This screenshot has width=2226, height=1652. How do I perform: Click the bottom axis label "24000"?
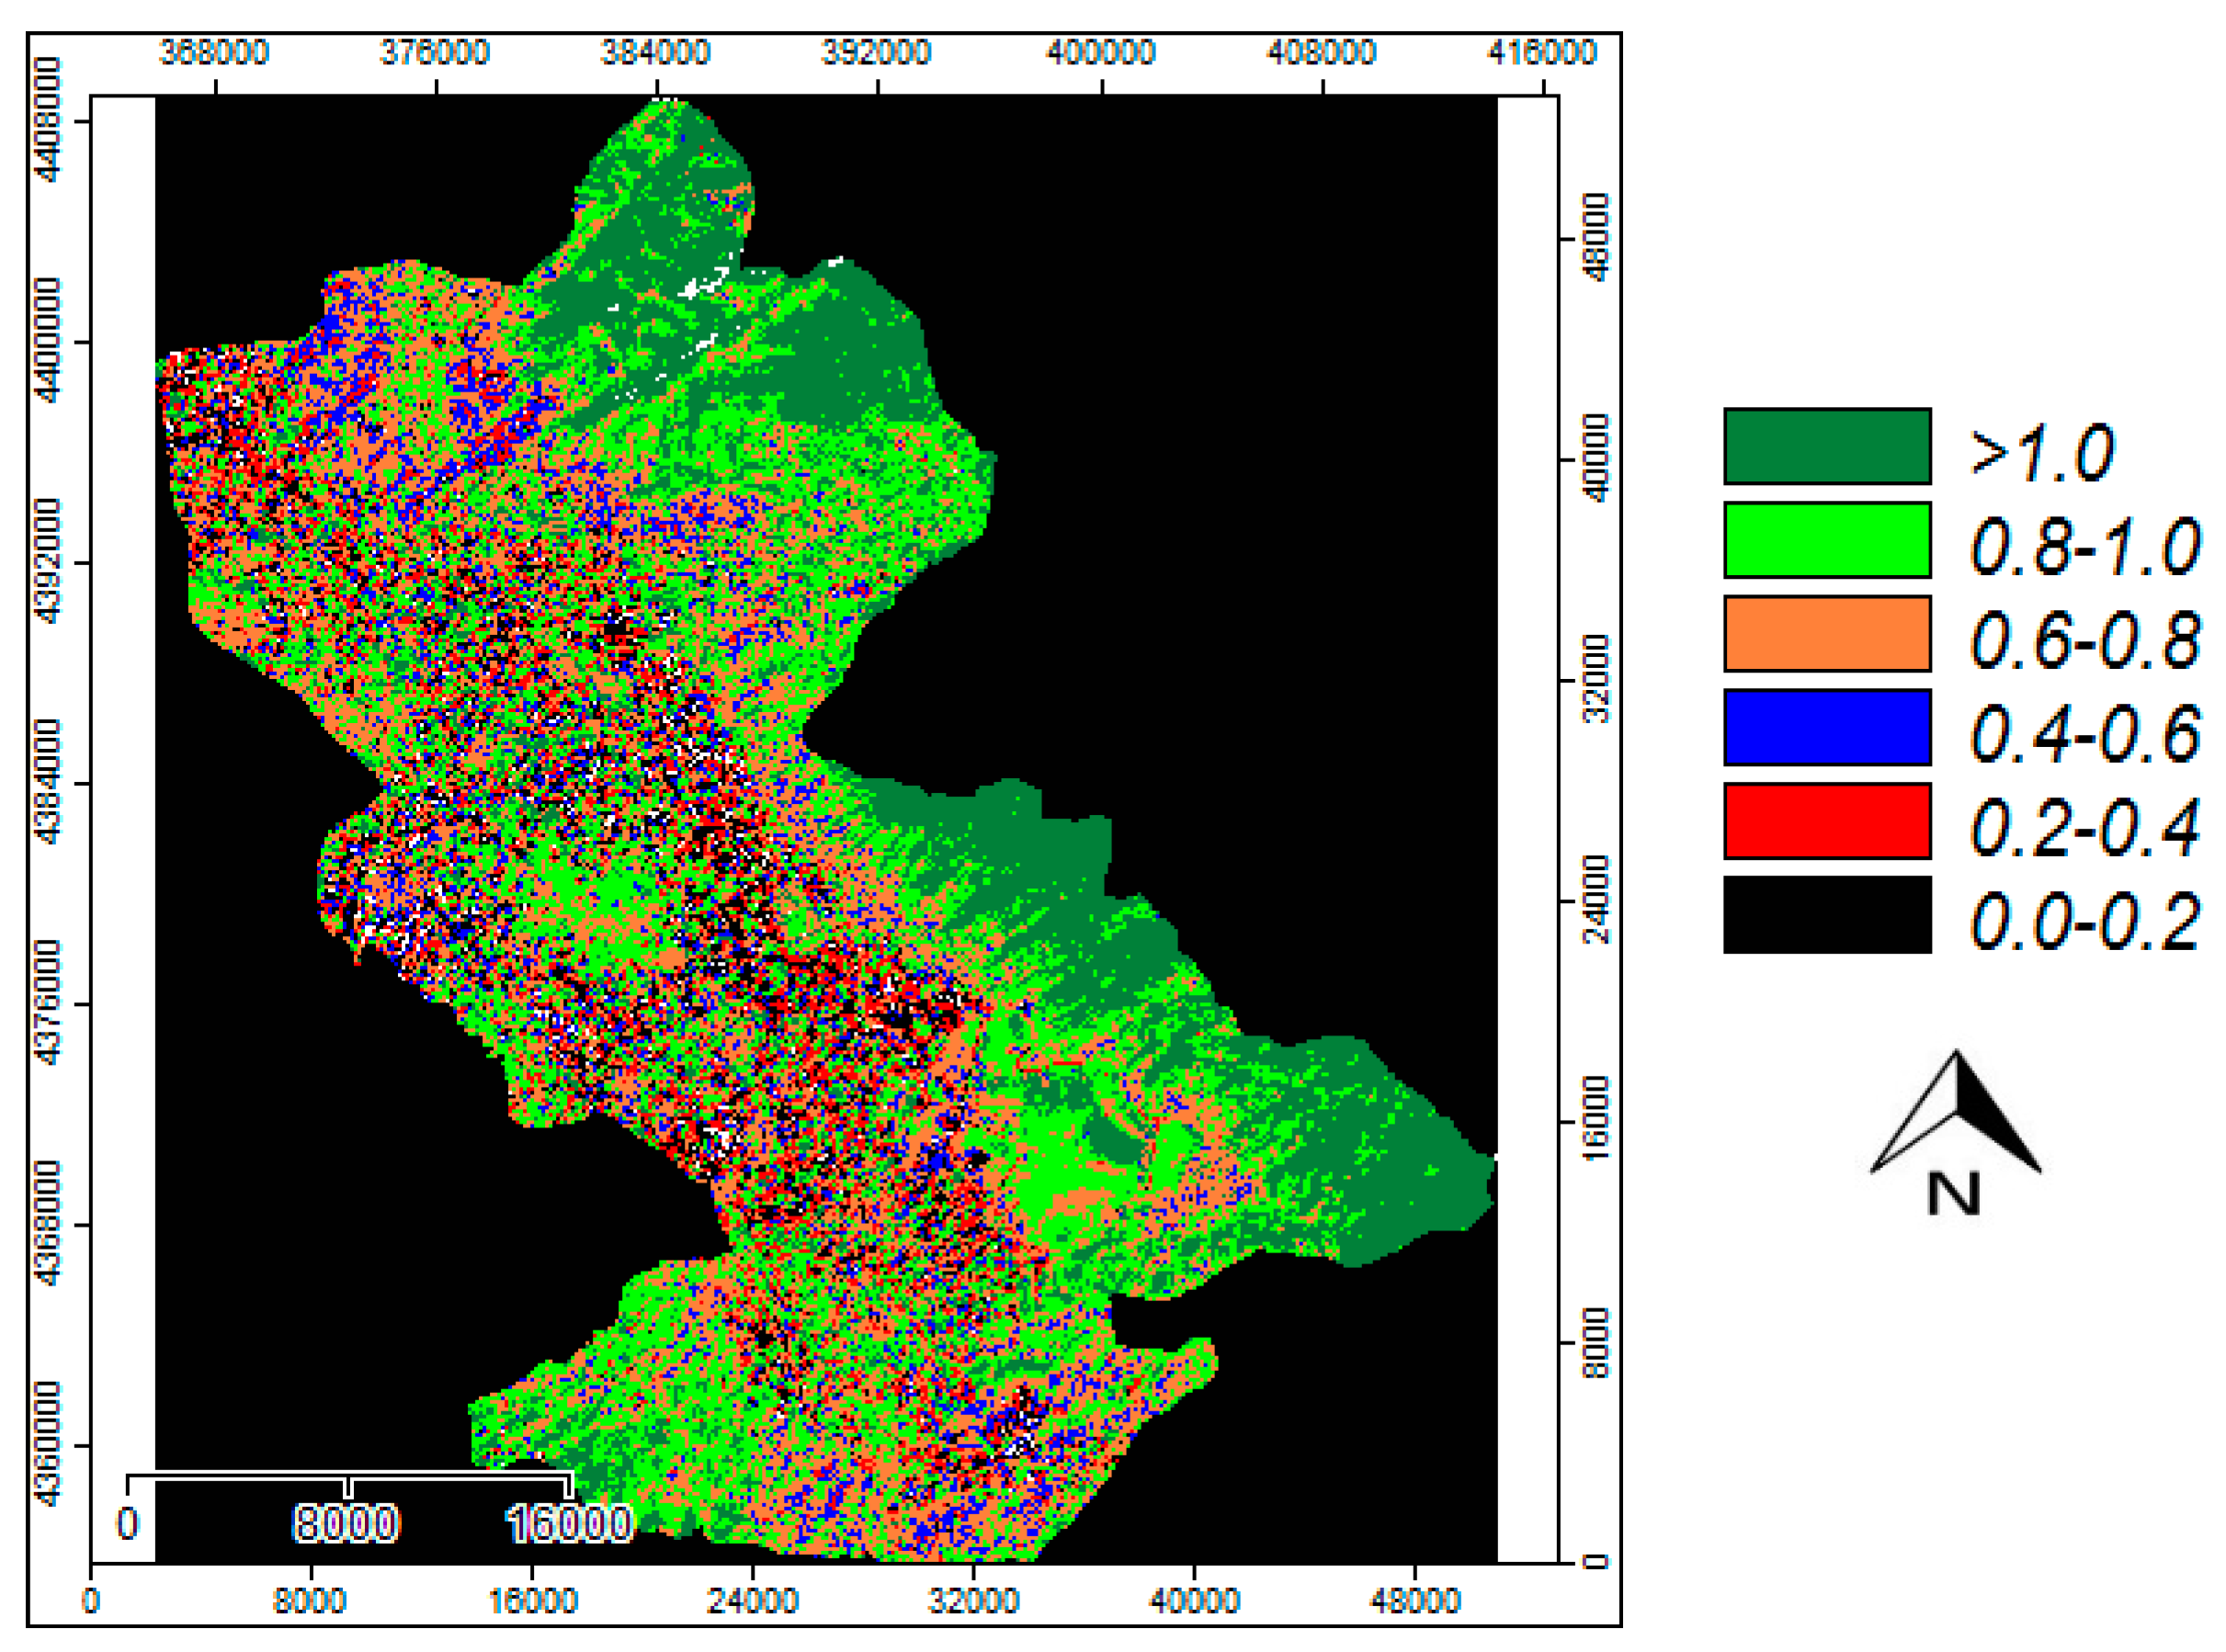pos(752,1601)
